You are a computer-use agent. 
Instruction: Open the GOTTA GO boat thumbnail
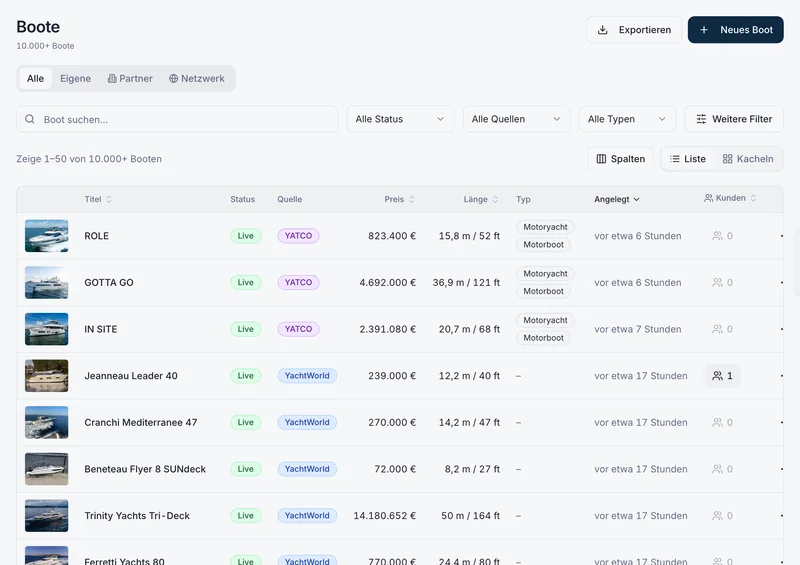(46, 282)
